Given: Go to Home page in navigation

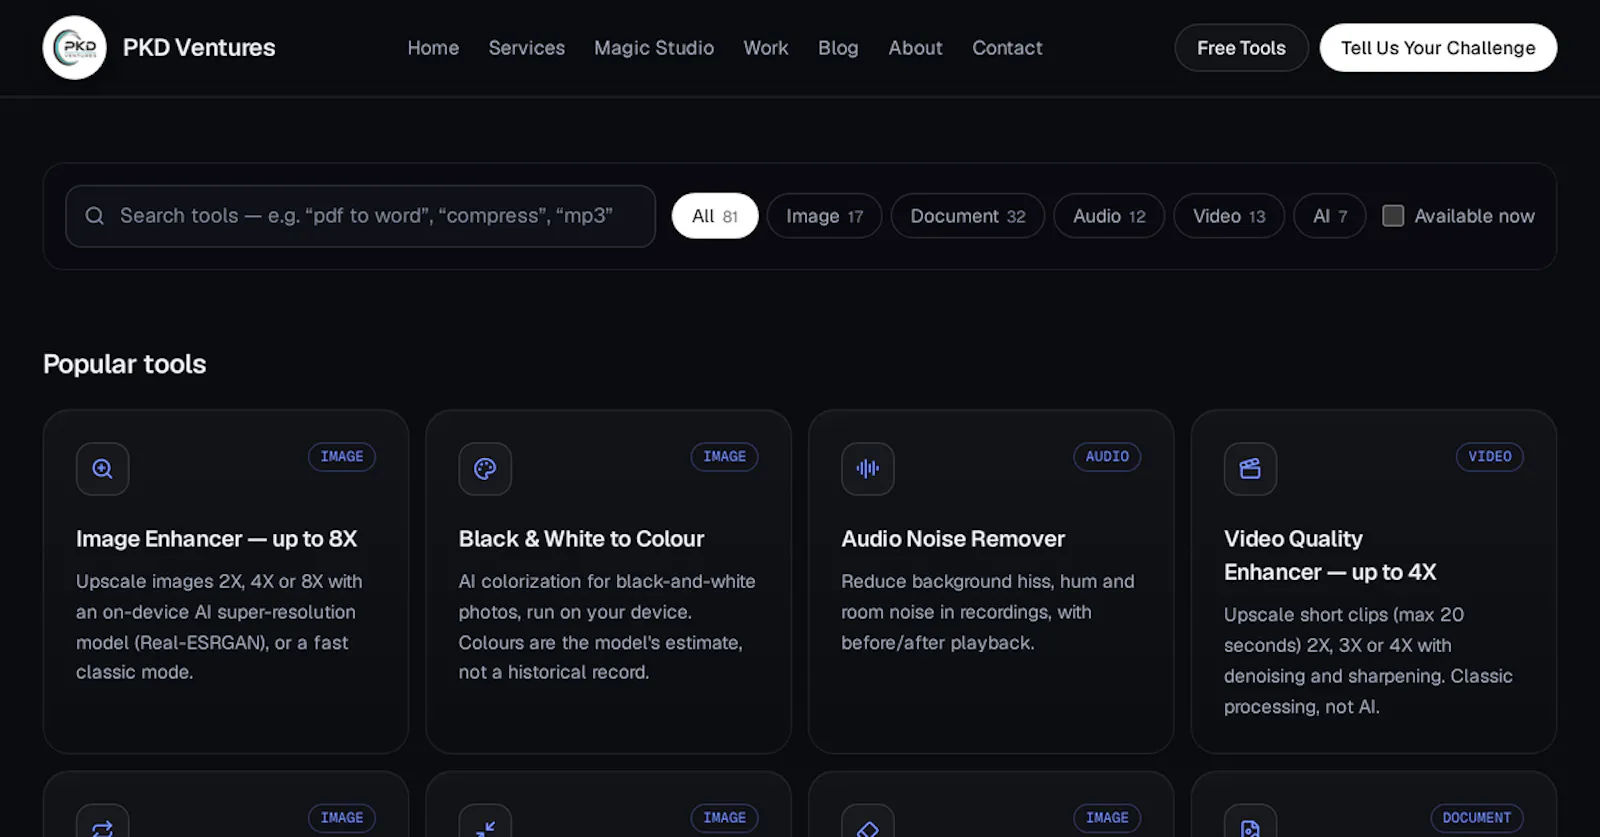Looking at the screenshot, I should pos(433,48).
